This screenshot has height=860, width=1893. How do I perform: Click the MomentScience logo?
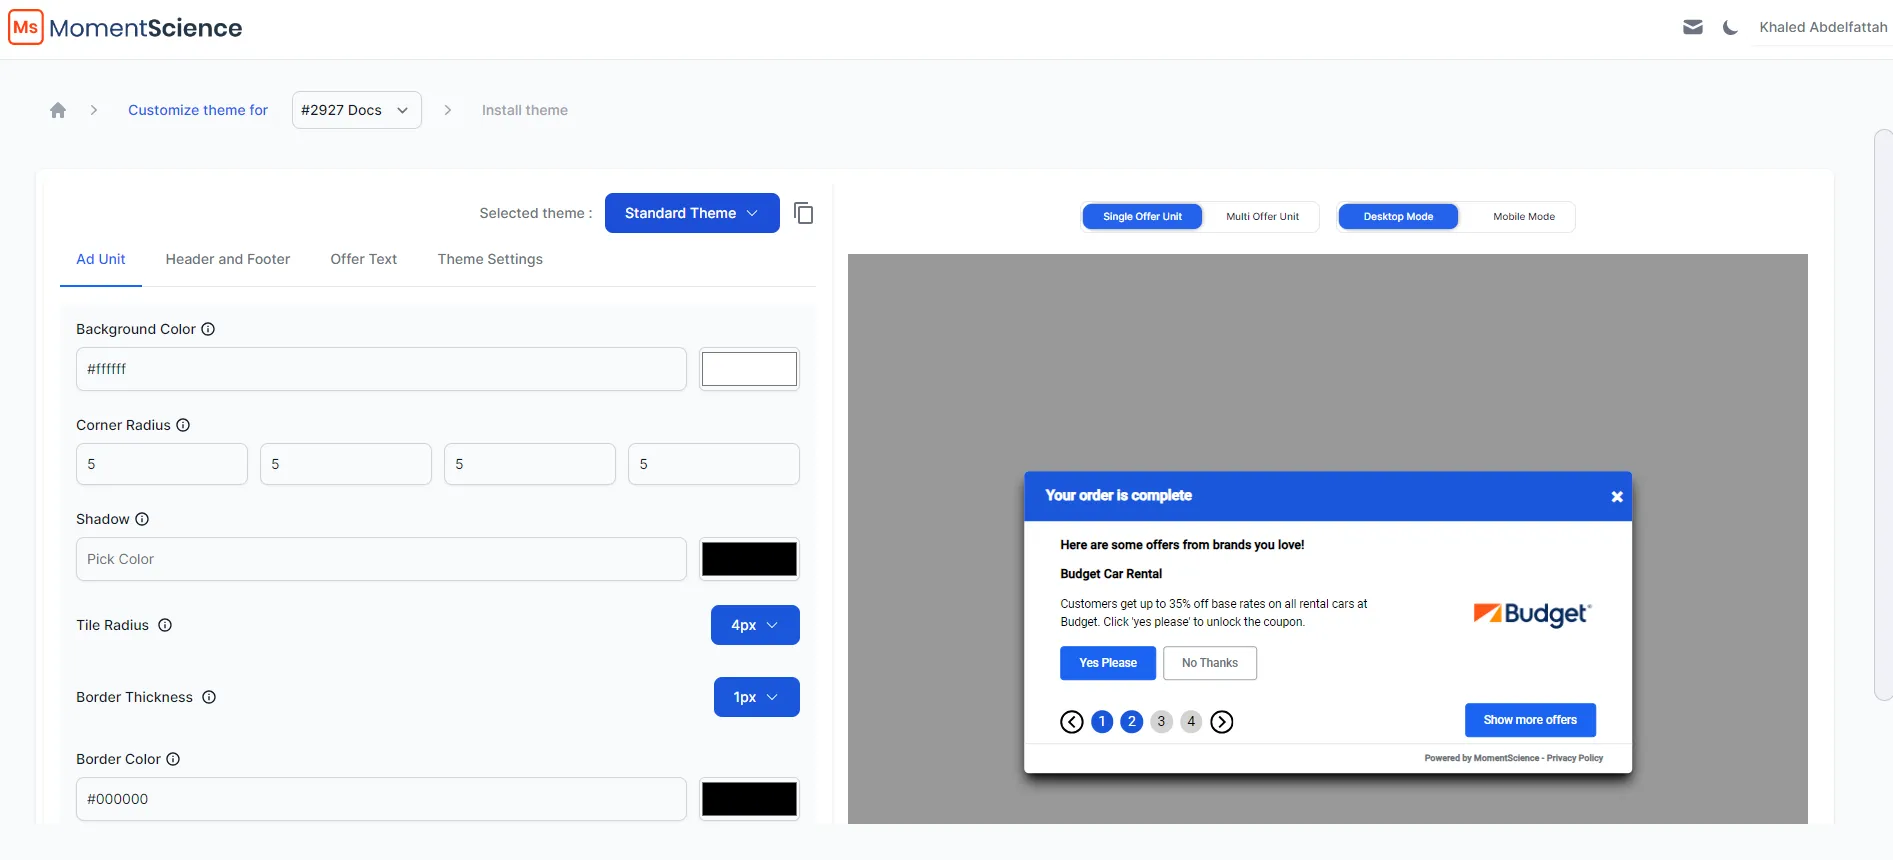click(x=126, y=27)
